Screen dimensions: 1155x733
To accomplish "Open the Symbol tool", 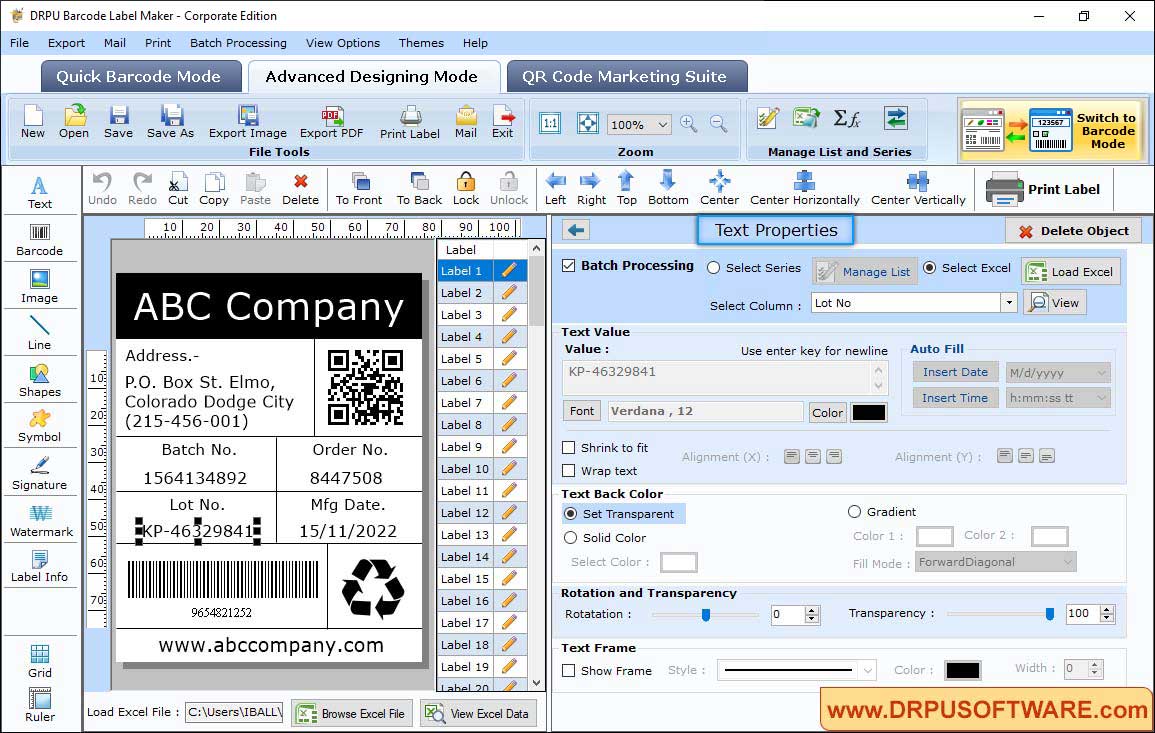I will [40, 427].
